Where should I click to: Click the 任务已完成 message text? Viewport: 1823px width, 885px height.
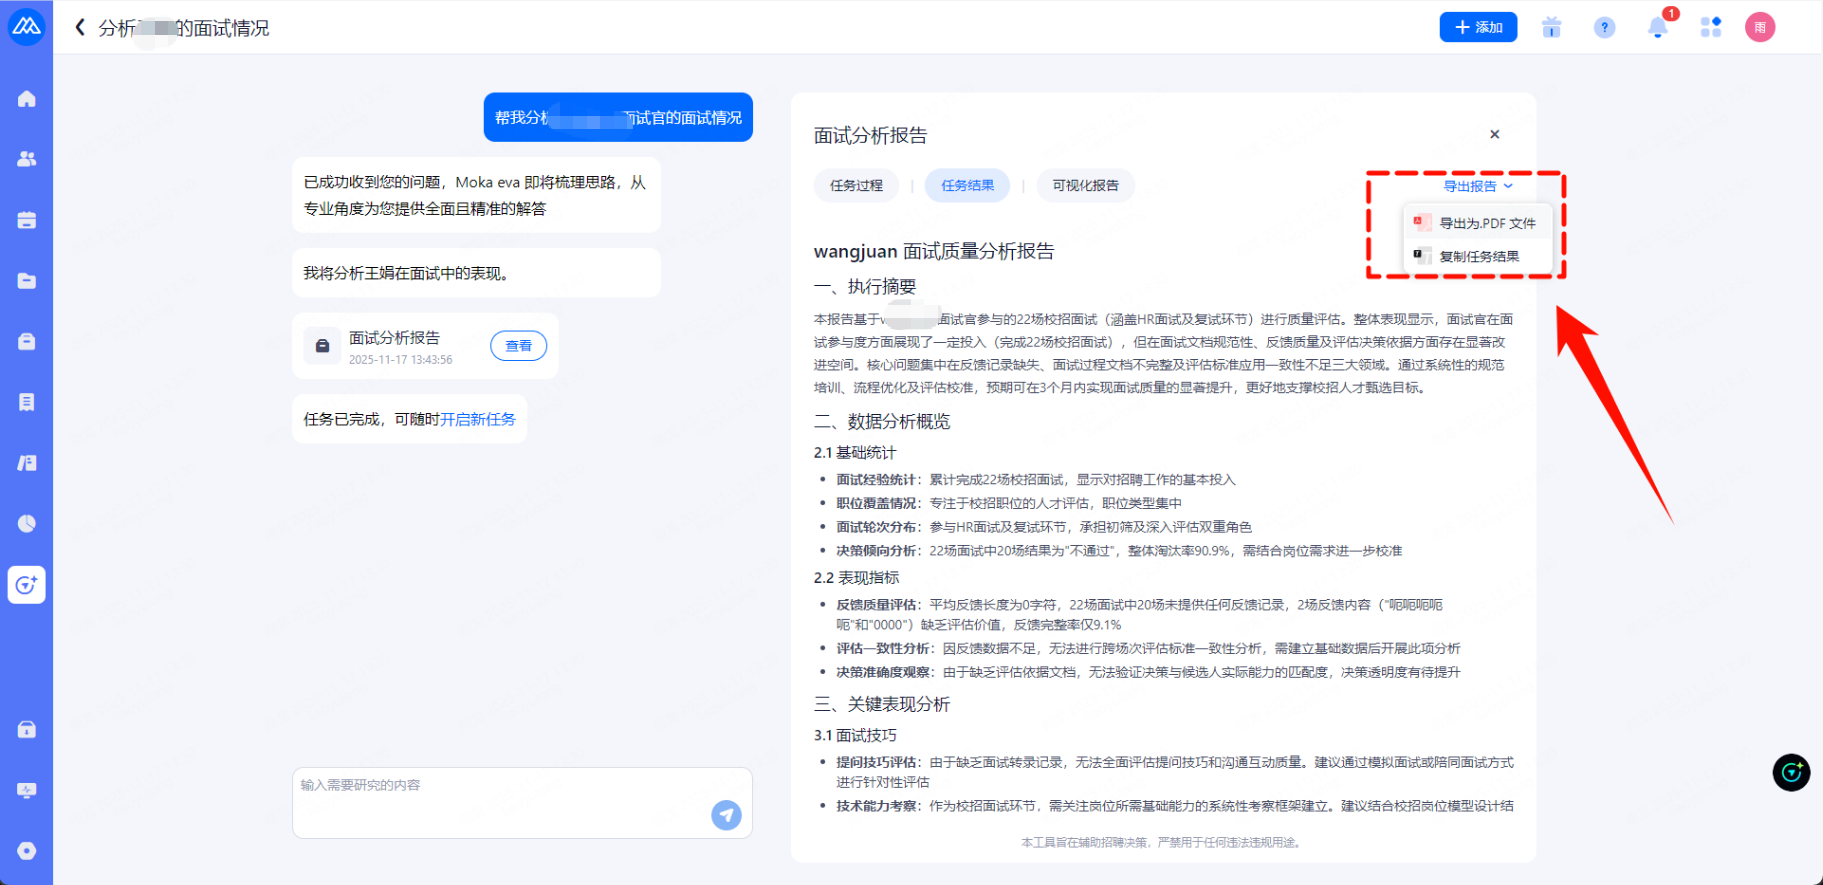pos(410,419)
